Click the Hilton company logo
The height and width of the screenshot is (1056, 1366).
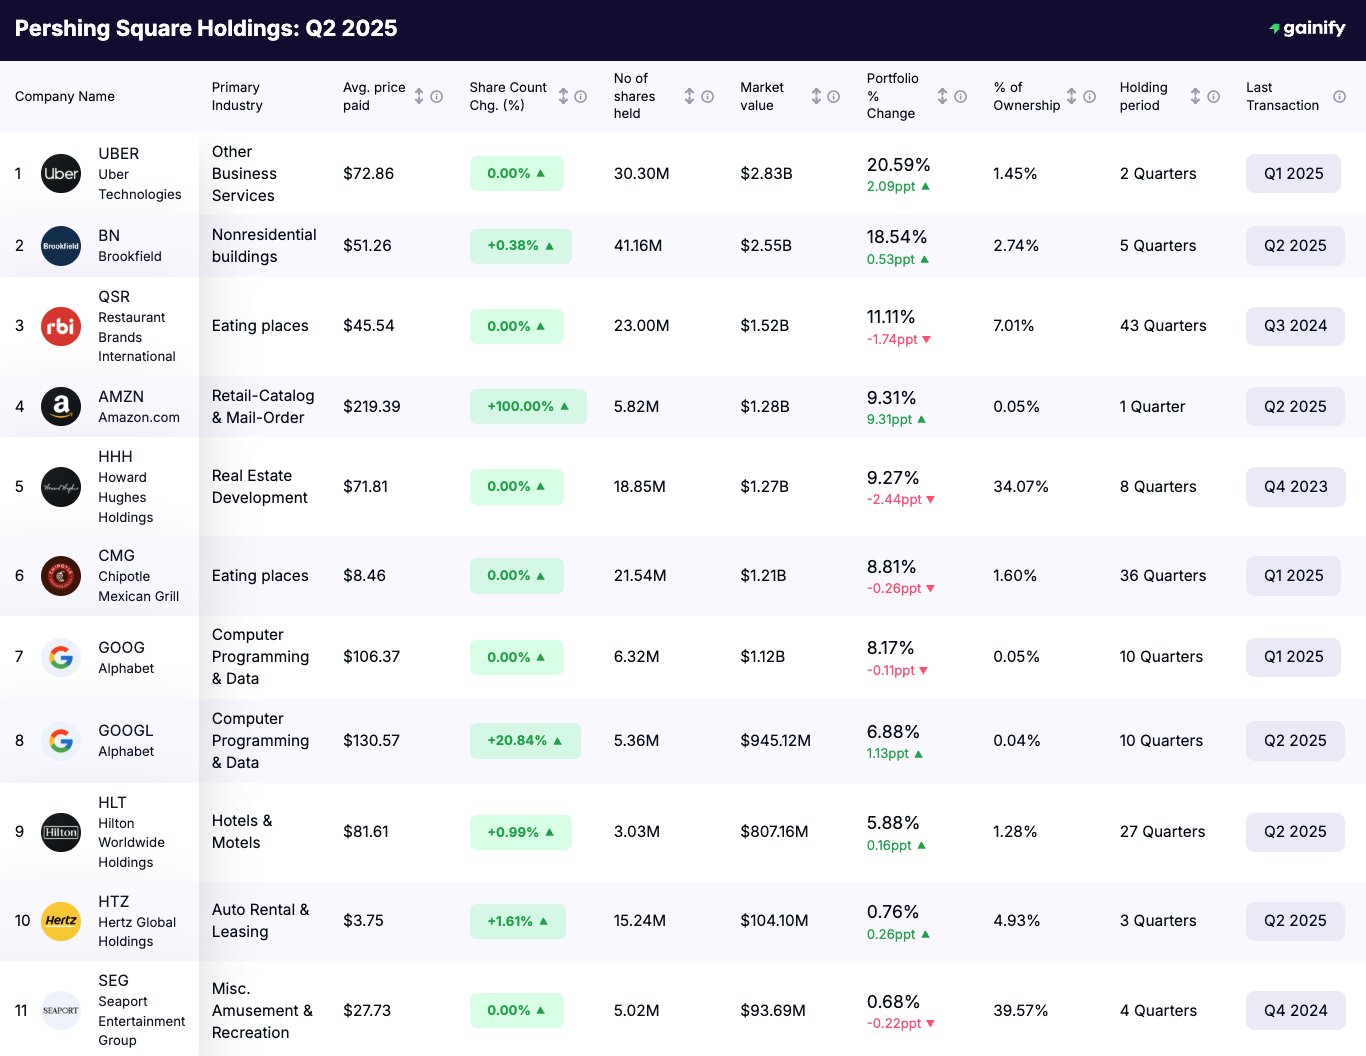coord(61,832)
